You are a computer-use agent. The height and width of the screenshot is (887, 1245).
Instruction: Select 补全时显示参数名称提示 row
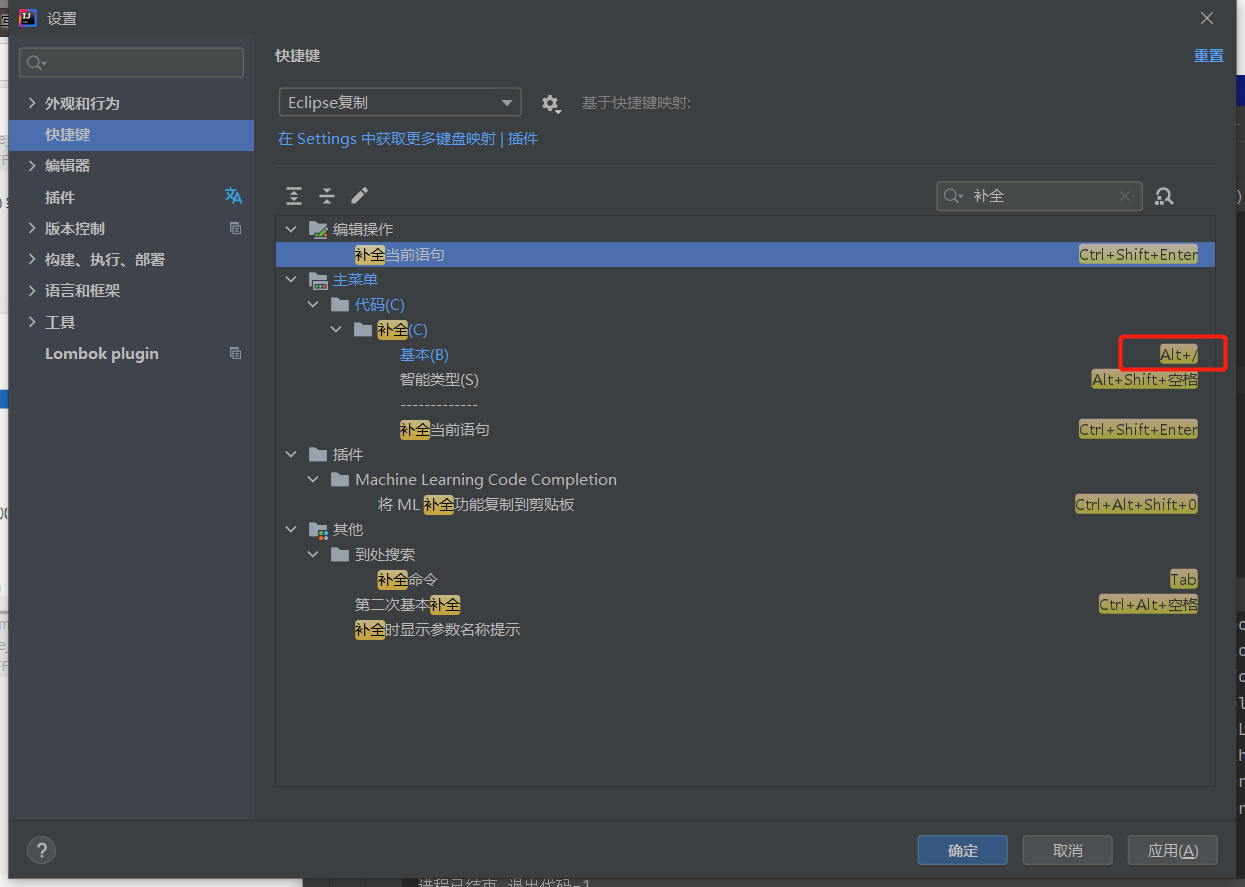[x=745, y=629]
